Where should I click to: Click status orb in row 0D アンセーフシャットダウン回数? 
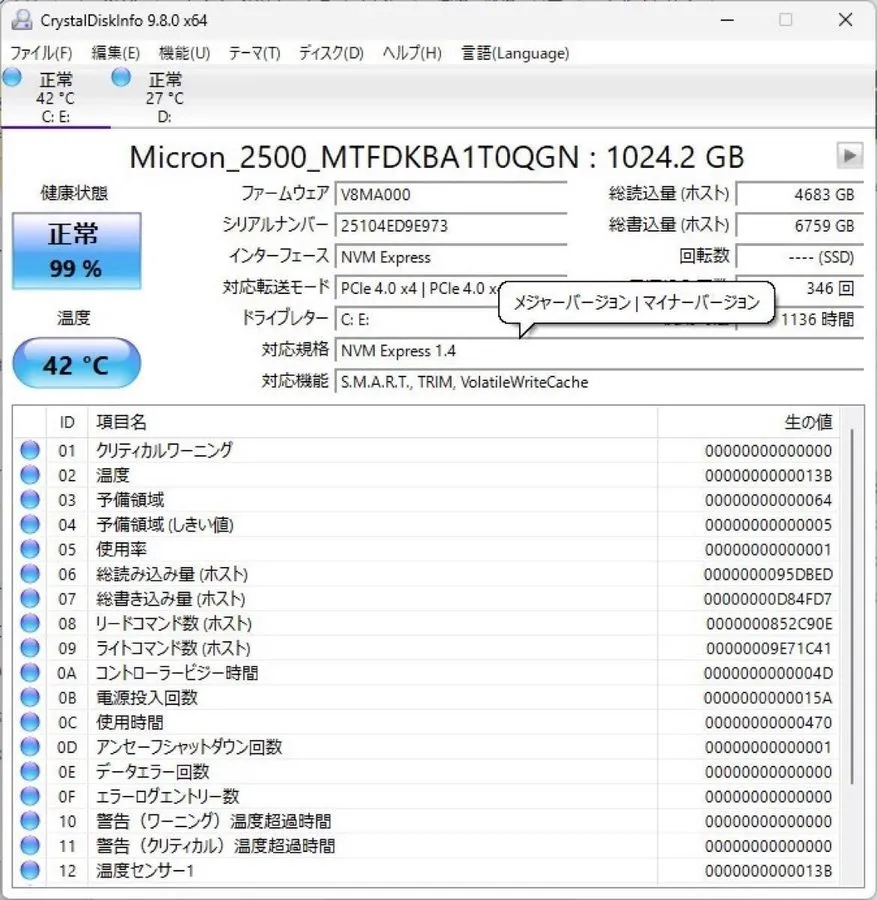tap(30, 746)
